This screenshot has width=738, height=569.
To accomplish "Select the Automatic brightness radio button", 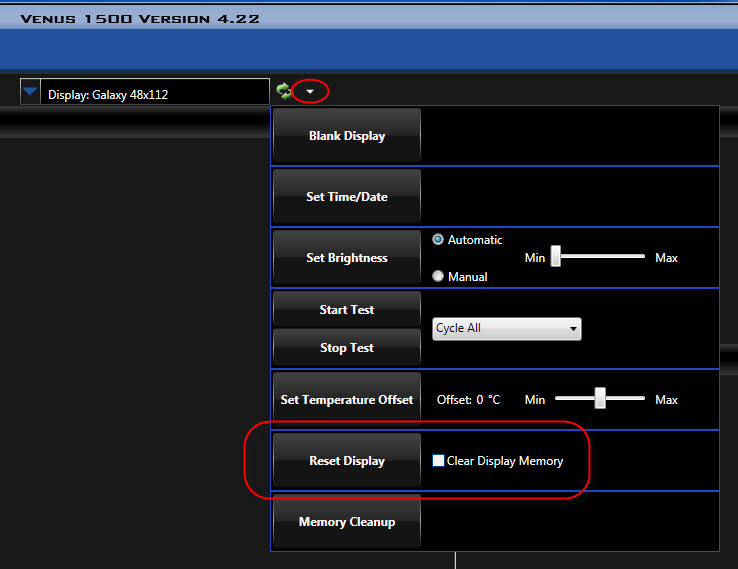I will [438, 240].
